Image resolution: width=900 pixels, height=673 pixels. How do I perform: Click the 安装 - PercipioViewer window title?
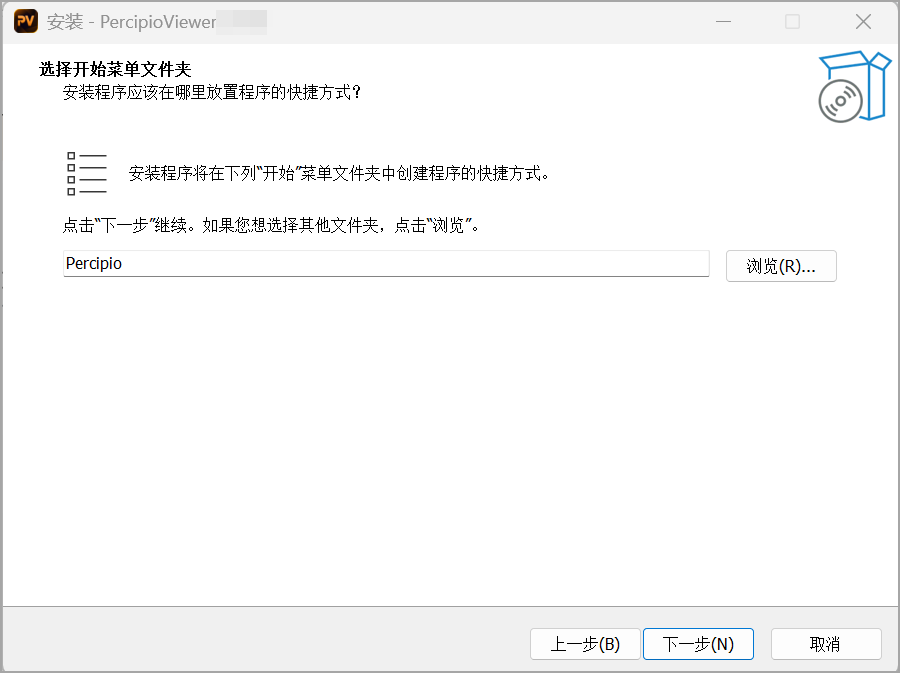131,22
